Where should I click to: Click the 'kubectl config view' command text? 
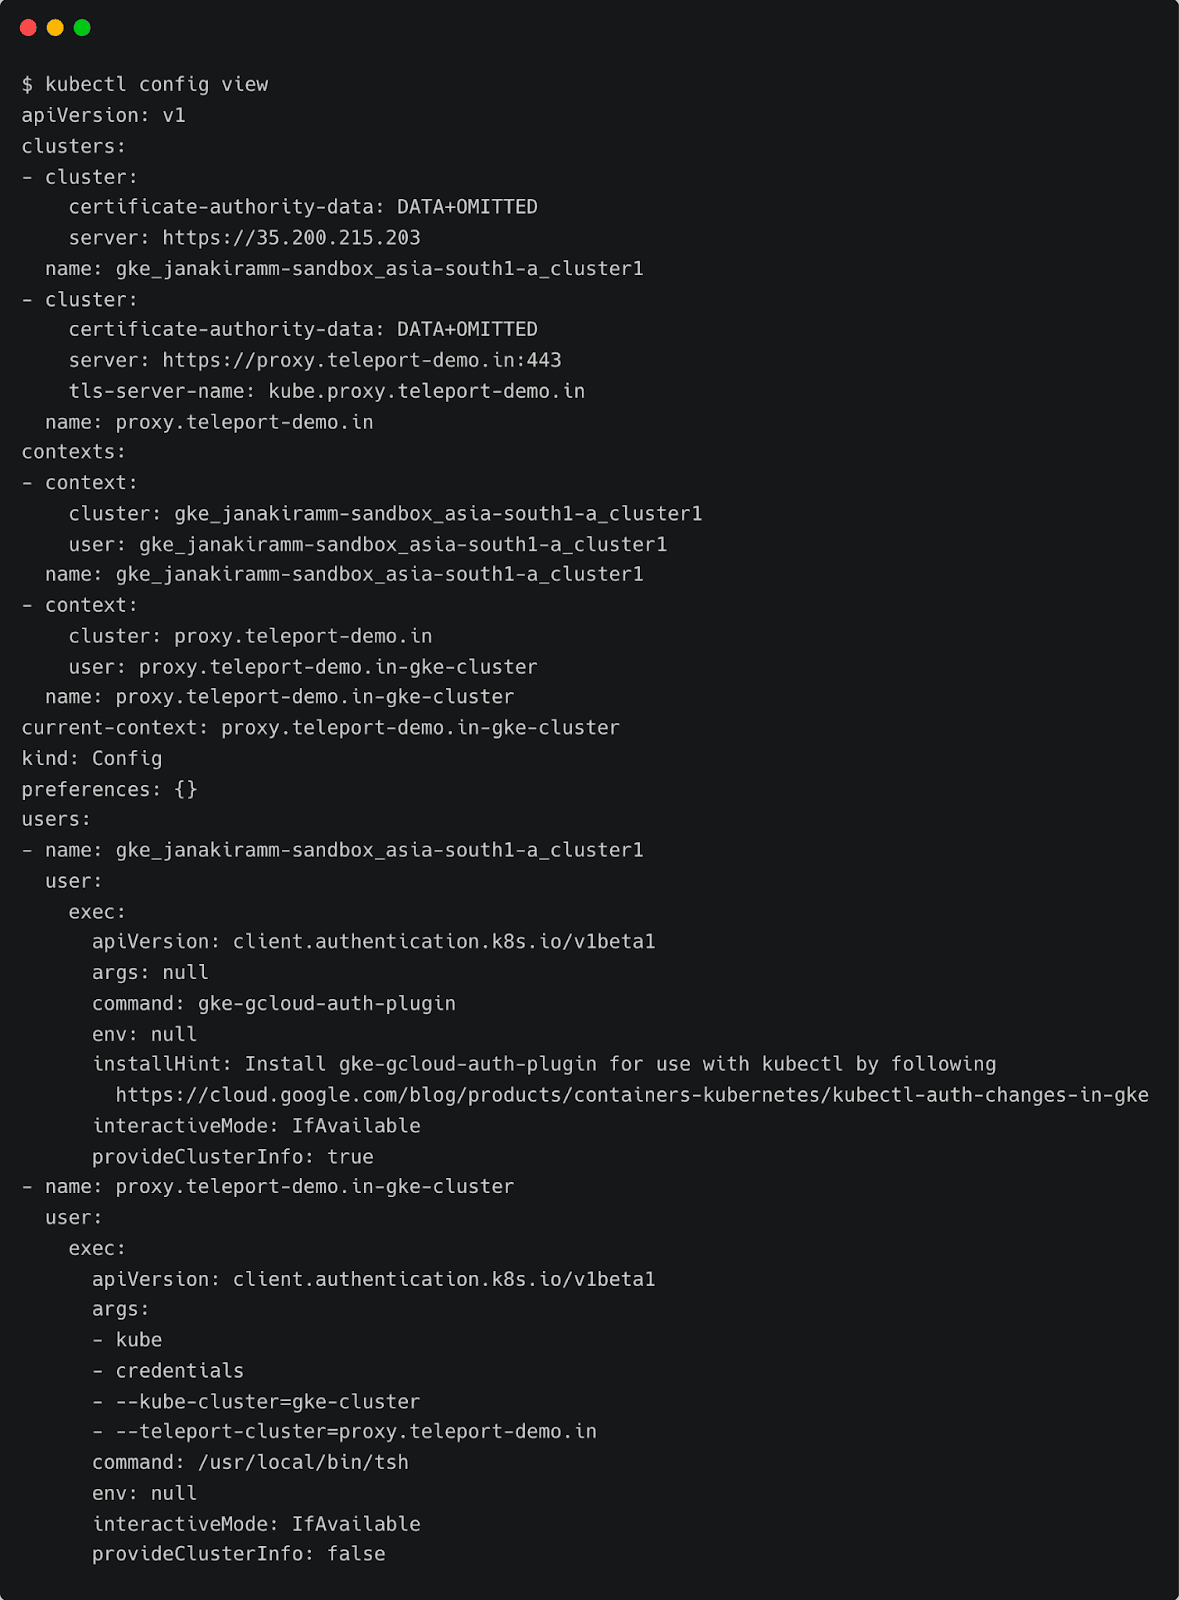156,84
